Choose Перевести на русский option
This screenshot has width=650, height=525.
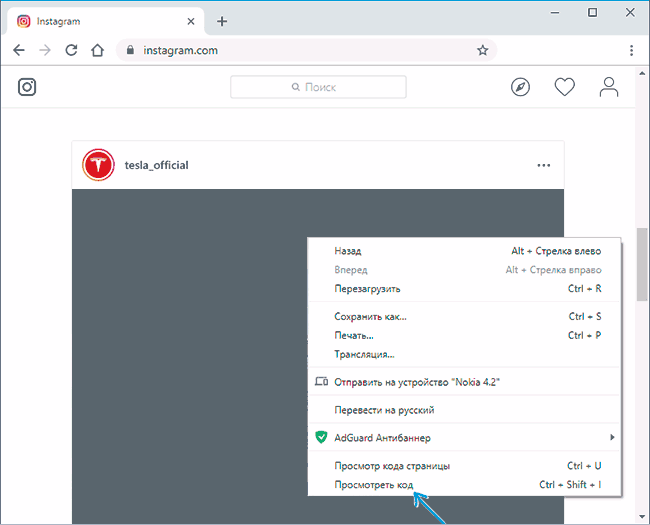click(x=384, y=410)
